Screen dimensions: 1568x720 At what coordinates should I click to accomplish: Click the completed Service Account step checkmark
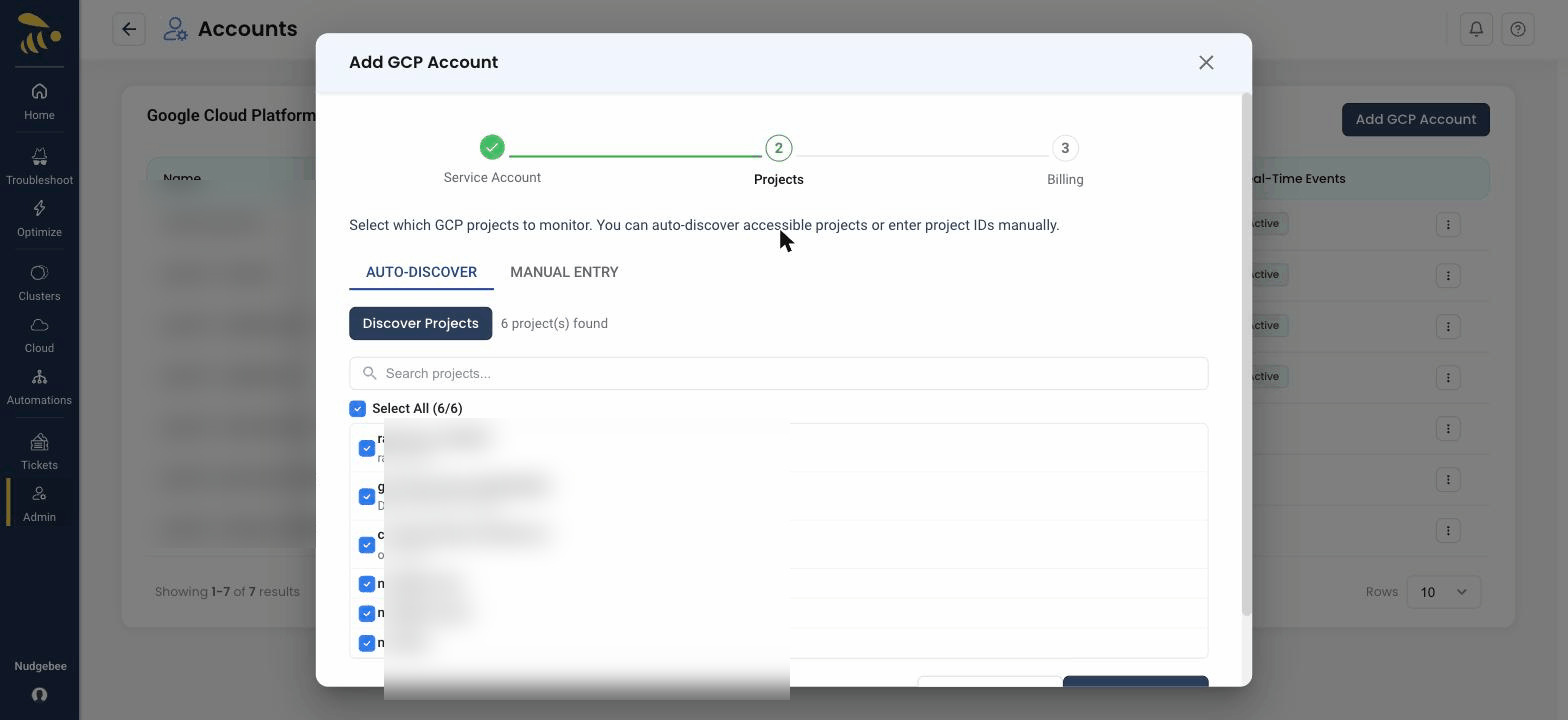pos(492,147)
